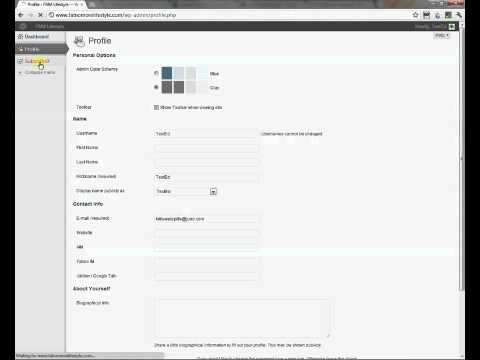Click the E-mail input field
This screenshot has width=480, height=360.
(x=206, y=219)
